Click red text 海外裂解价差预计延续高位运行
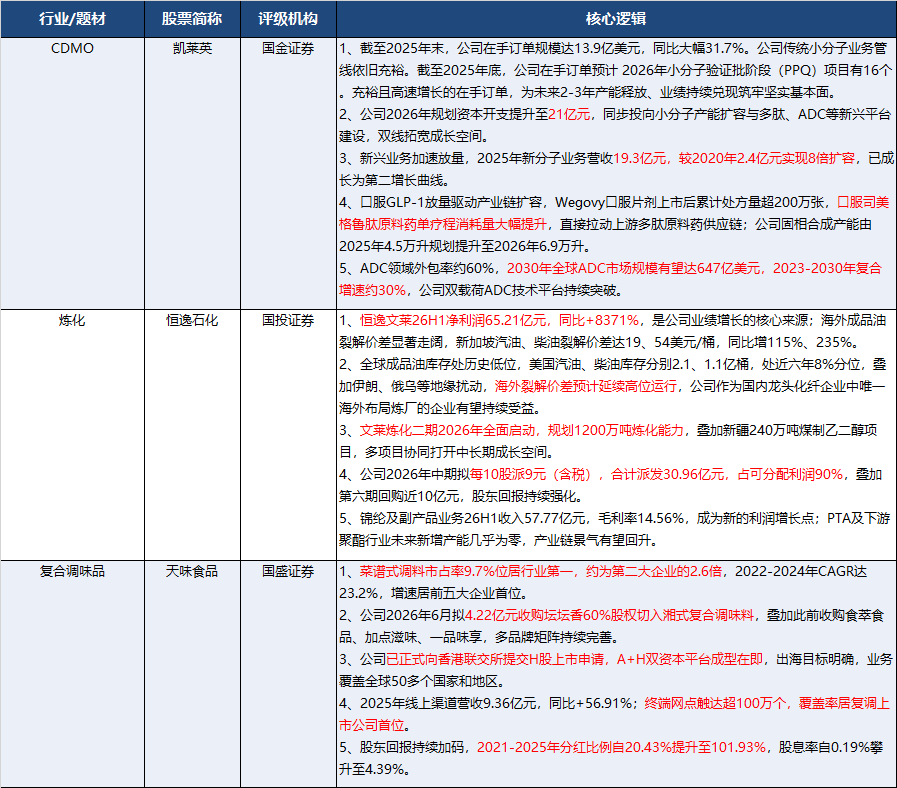The height and width of the screenshot is (788, 897). click(x=586, y=386)
